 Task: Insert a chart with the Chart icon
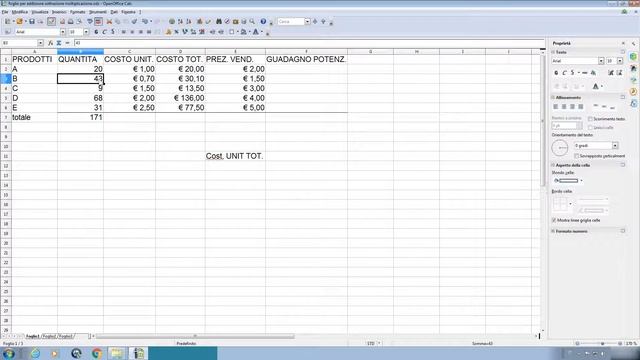pos(199,21)
